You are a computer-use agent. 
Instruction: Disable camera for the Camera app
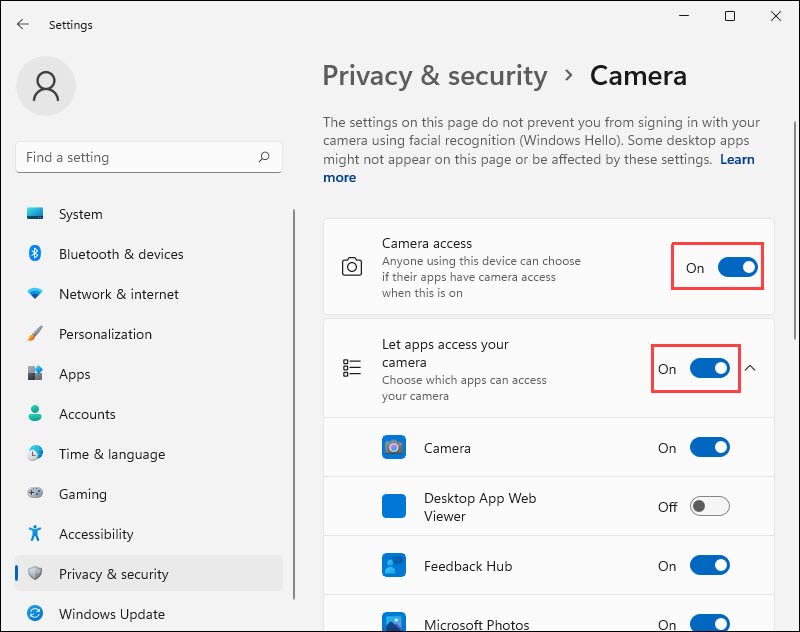[x=710, y=447]
